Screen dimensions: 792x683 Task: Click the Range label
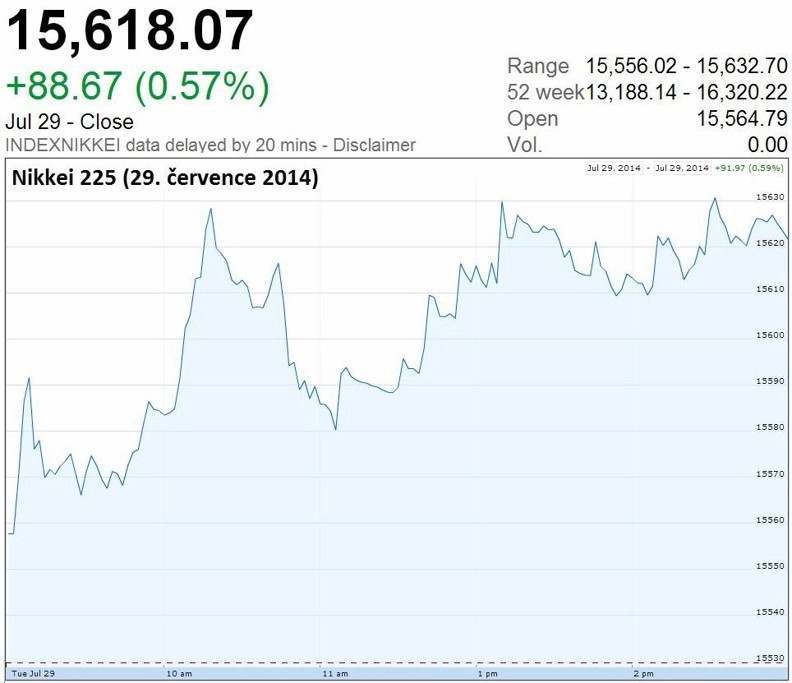click(x=538, y=66)
